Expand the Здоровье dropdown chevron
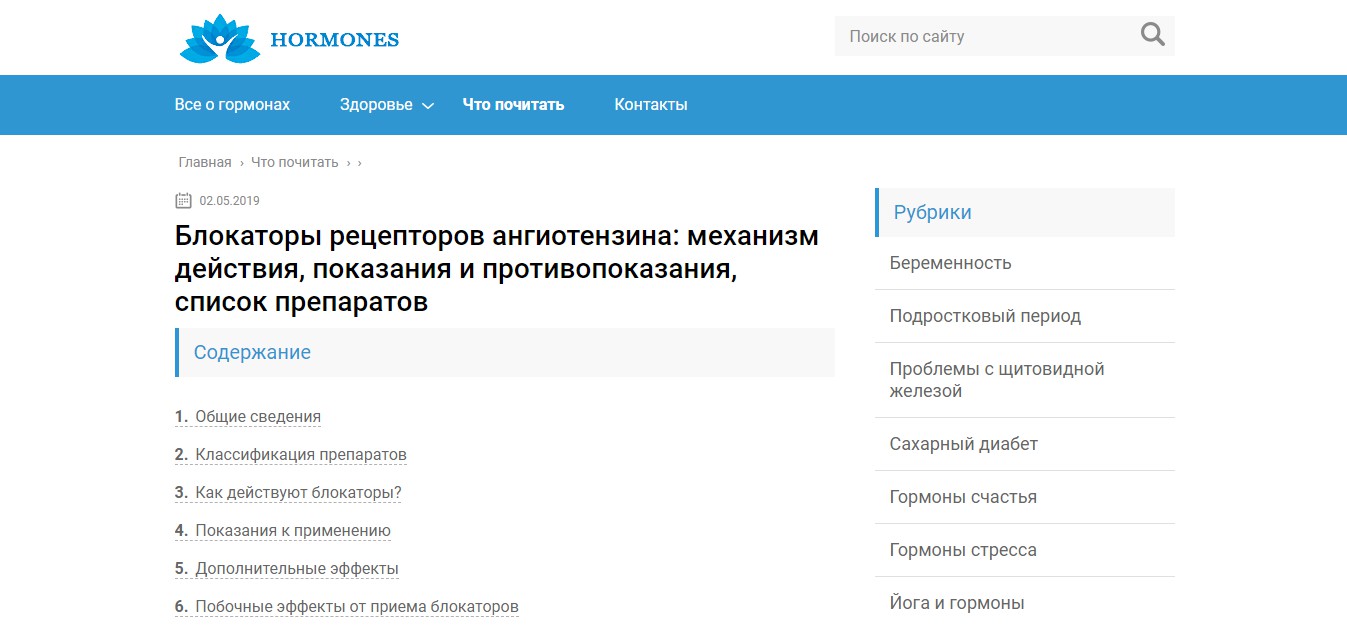 point(428,106)
